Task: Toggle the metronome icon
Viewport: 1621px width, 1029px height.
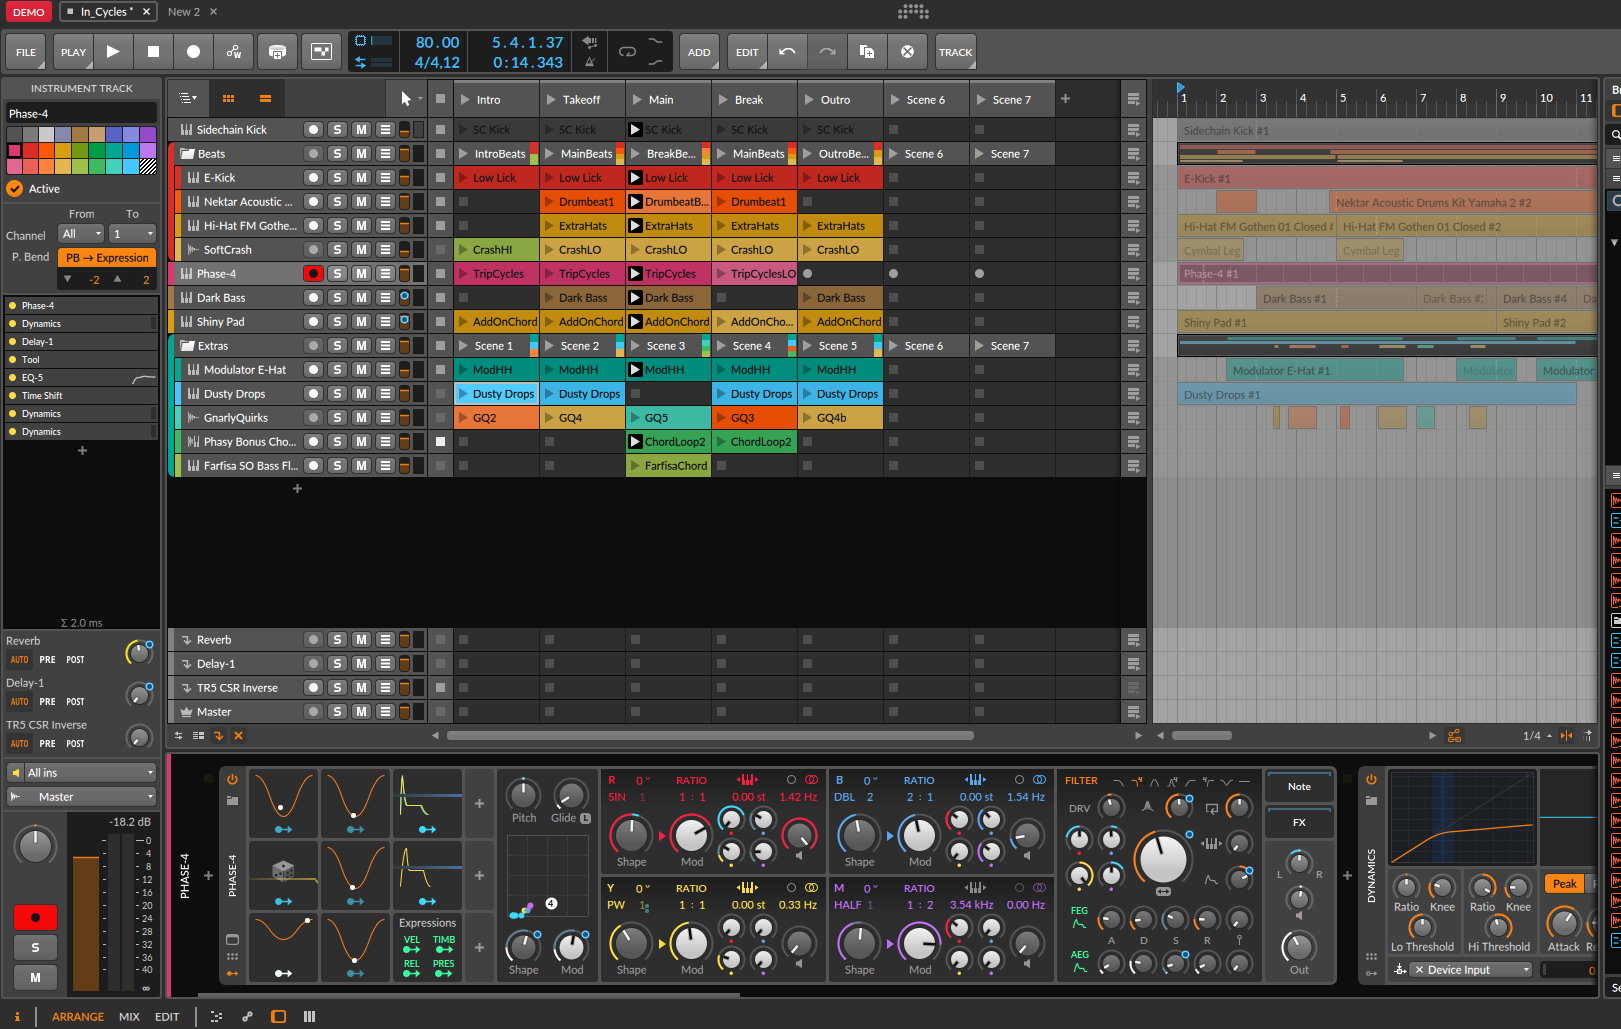Action: click(x=590, y=62)
